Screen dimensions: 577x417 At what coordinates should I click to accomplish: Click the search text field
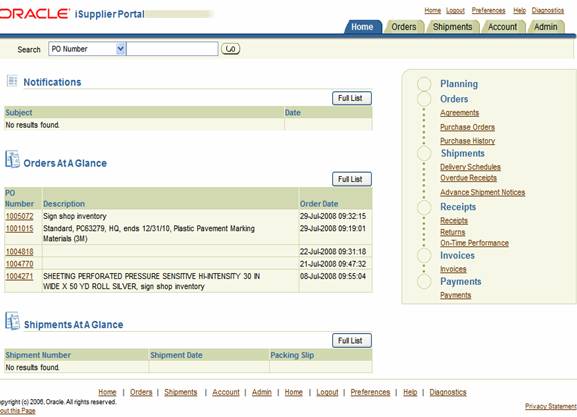click(172, 49)
